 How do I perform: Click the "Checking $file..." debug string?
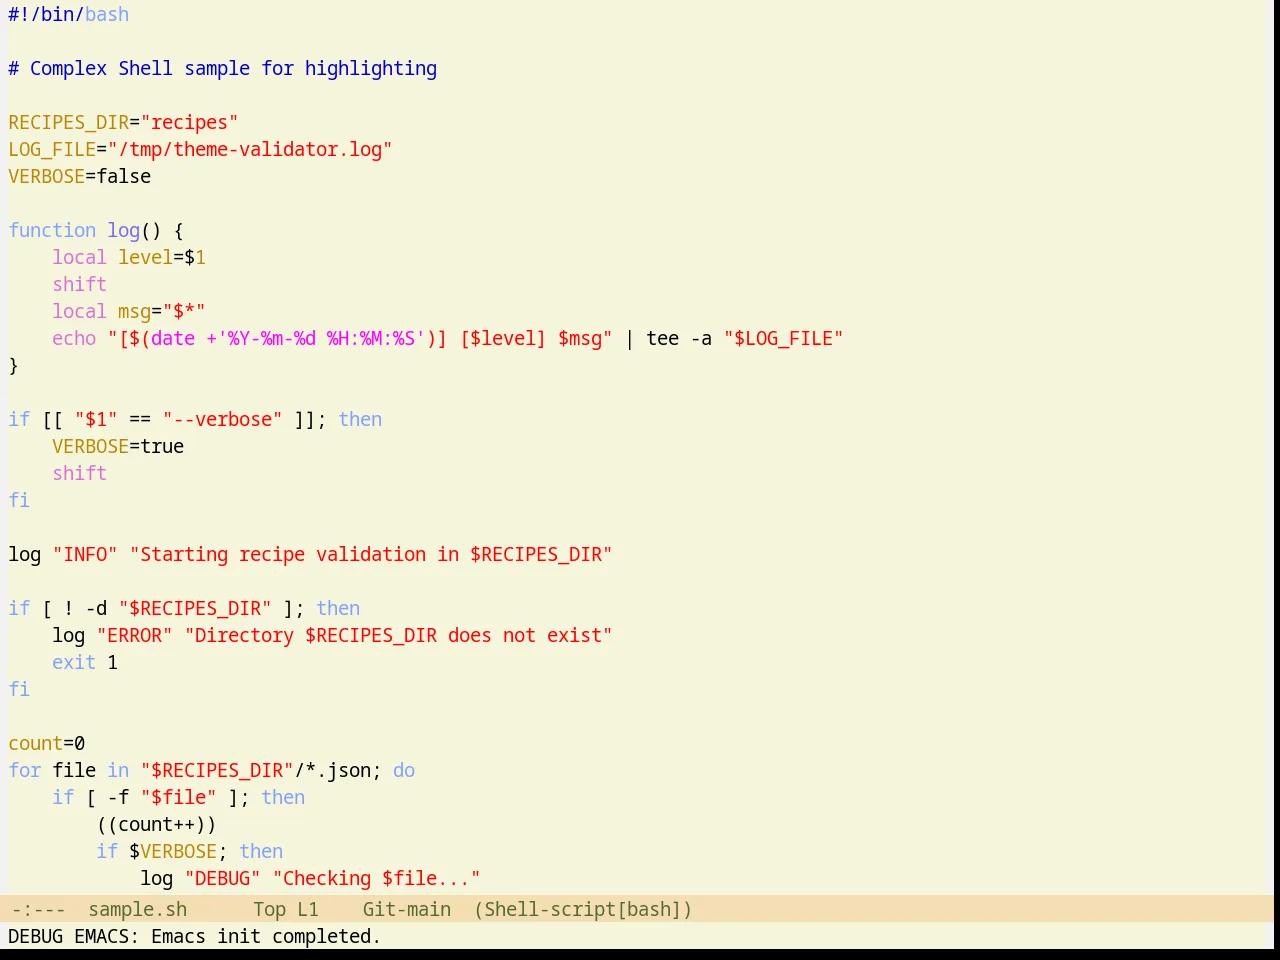pyautogui.click(x=376, y=878)
